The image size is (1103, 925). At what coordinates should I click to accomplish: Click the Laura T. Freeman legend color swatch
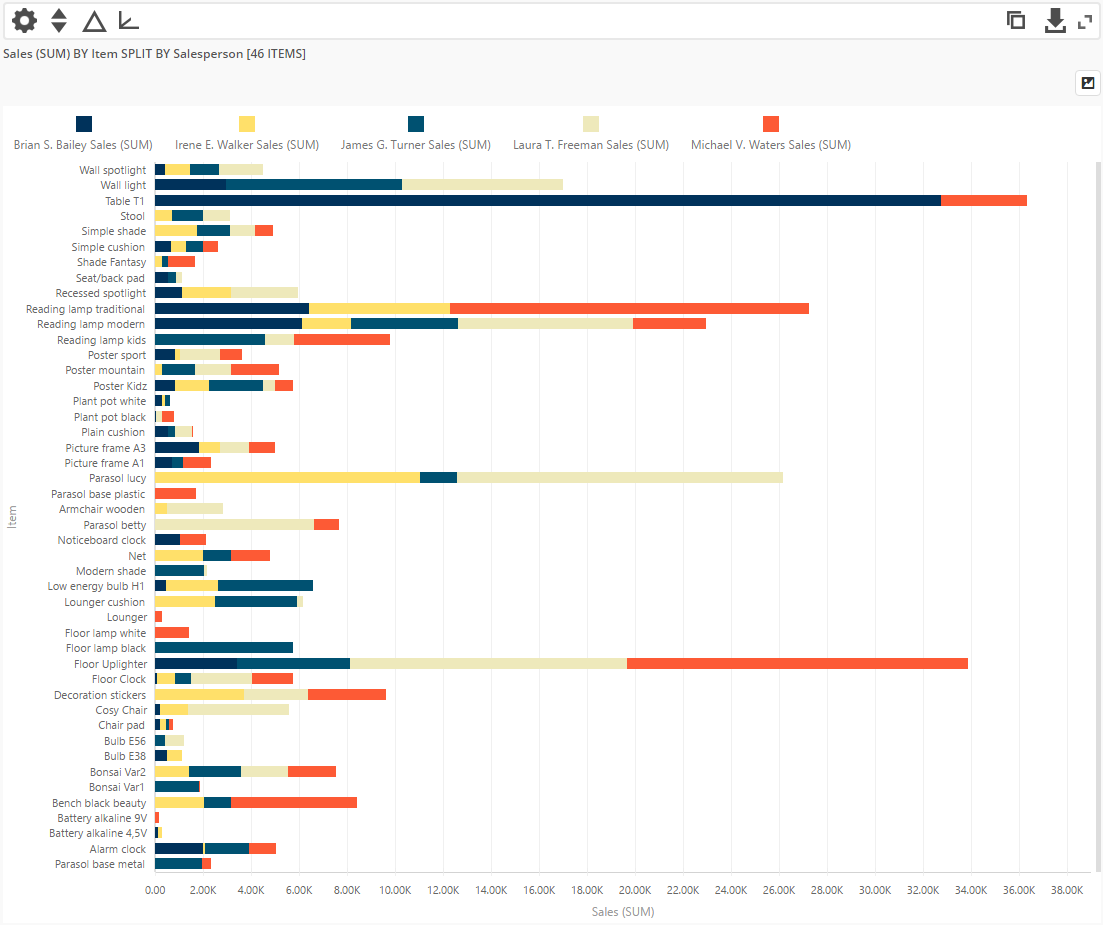point(590,124)
